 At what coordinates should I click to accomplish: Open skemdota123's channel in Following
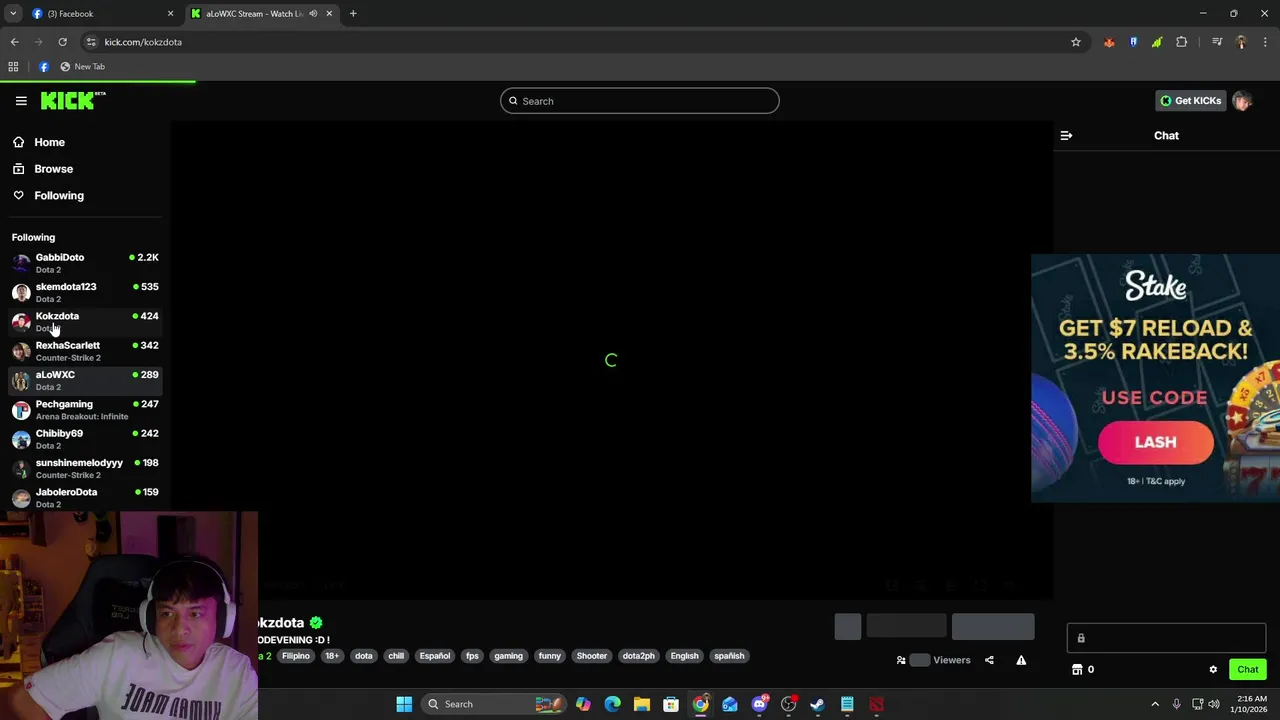click(x=85, y=292)
